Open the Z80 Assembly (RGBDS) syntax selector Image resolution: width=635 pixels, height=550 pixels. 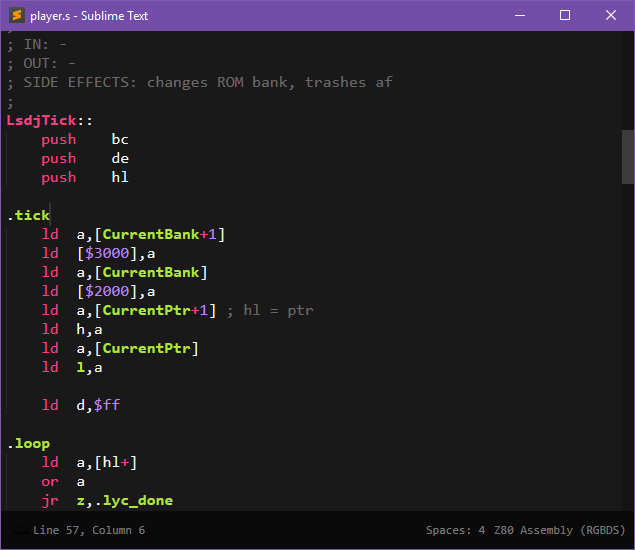click(x=559, y=530)
